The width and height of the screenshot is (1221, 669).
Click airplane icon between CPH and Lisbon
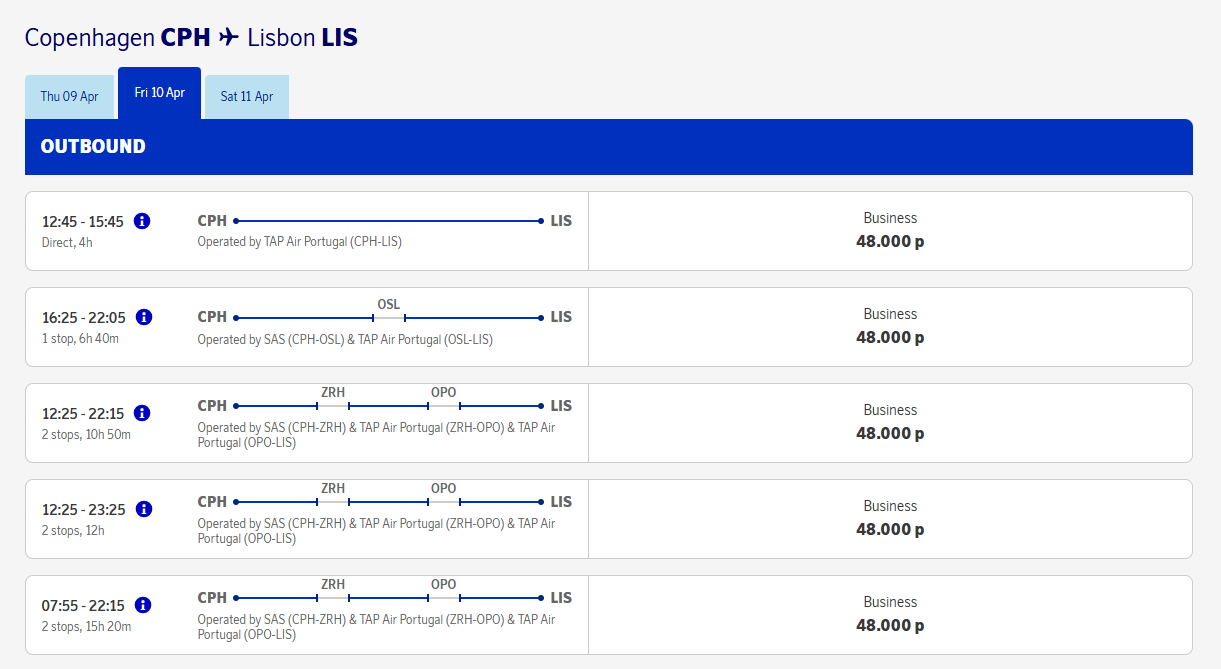[x=229, y=38]
